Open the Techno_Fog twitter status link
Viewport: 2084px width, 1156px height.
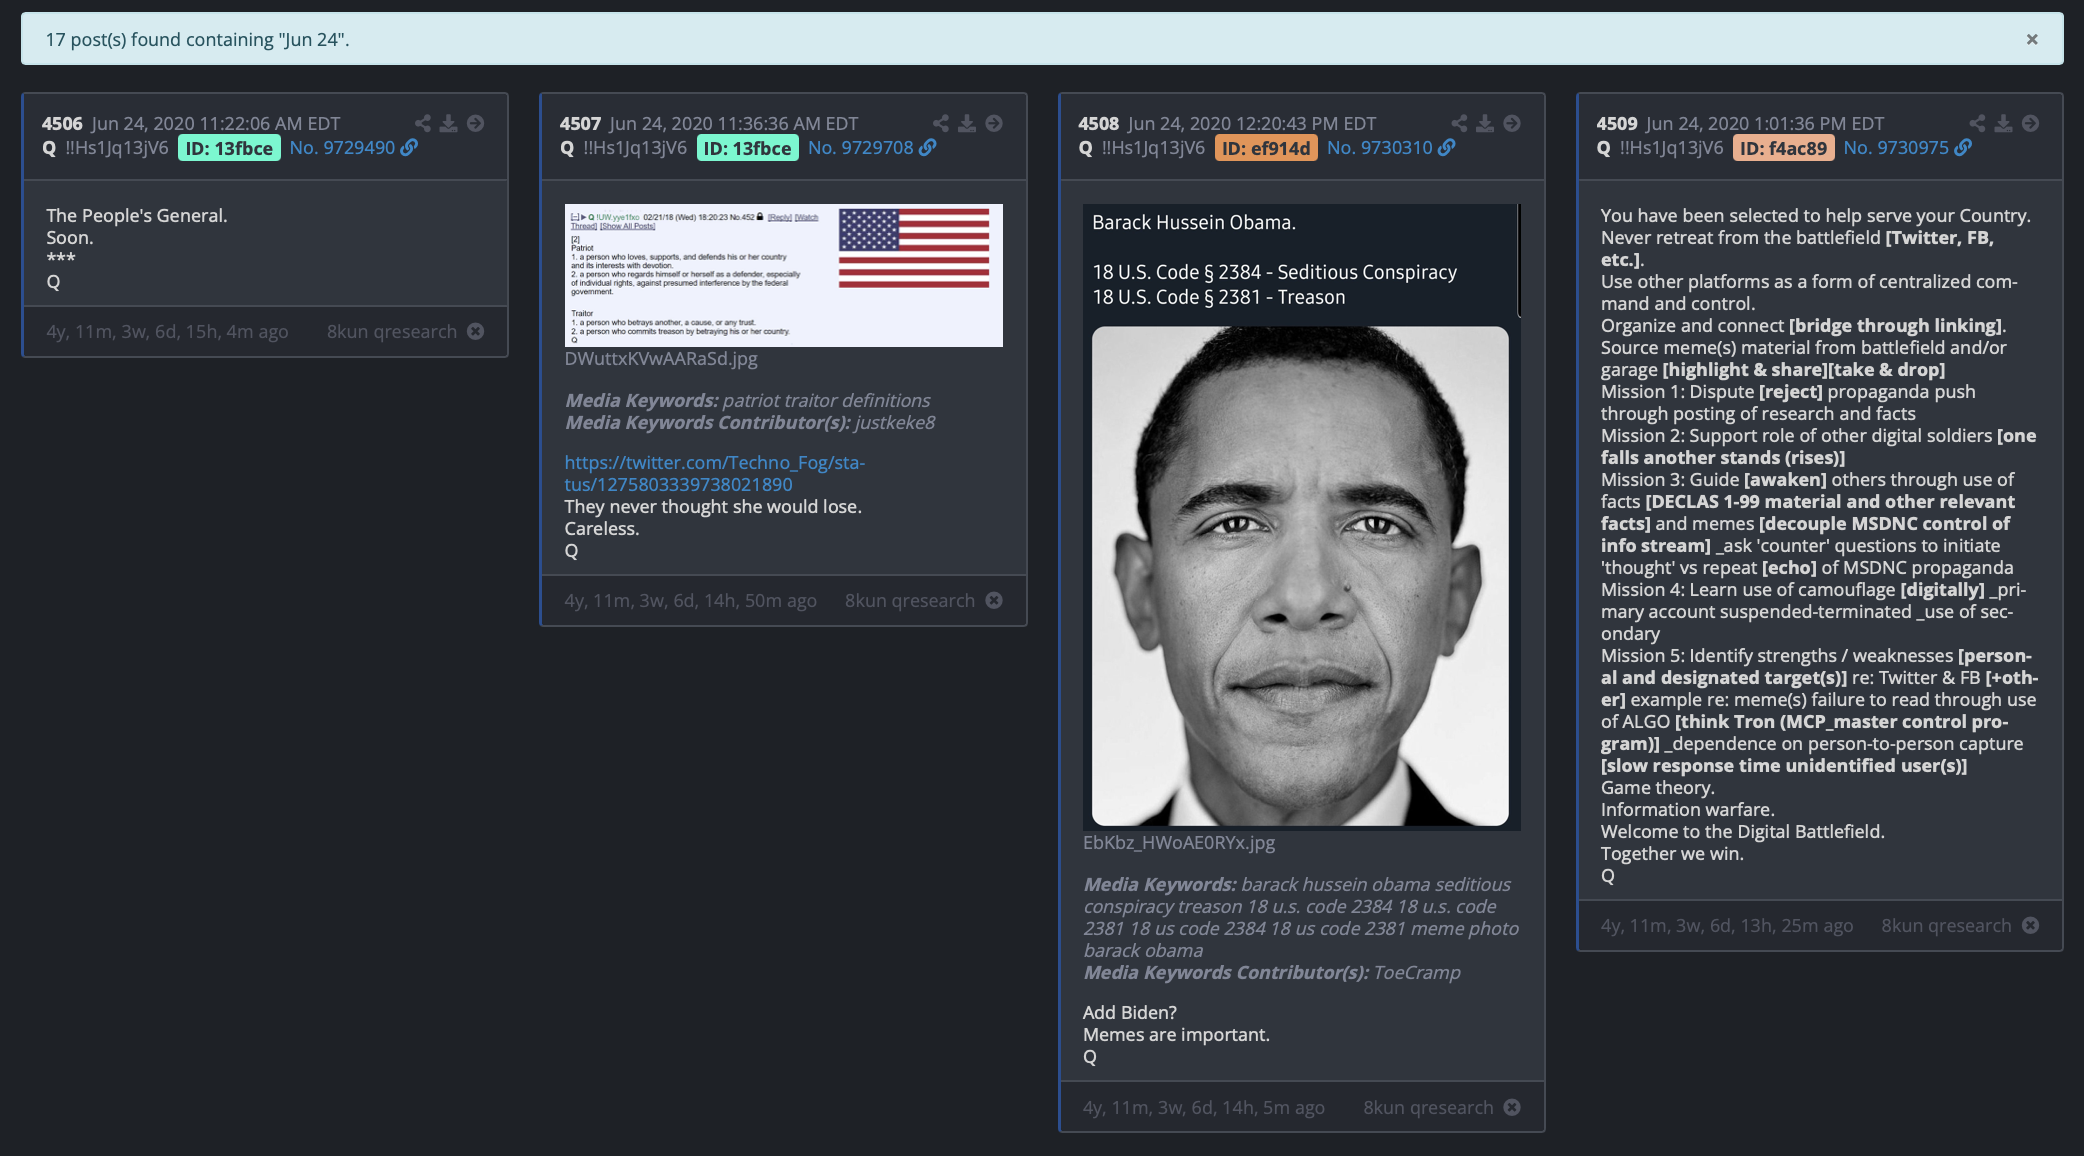(x=714, y=473)
